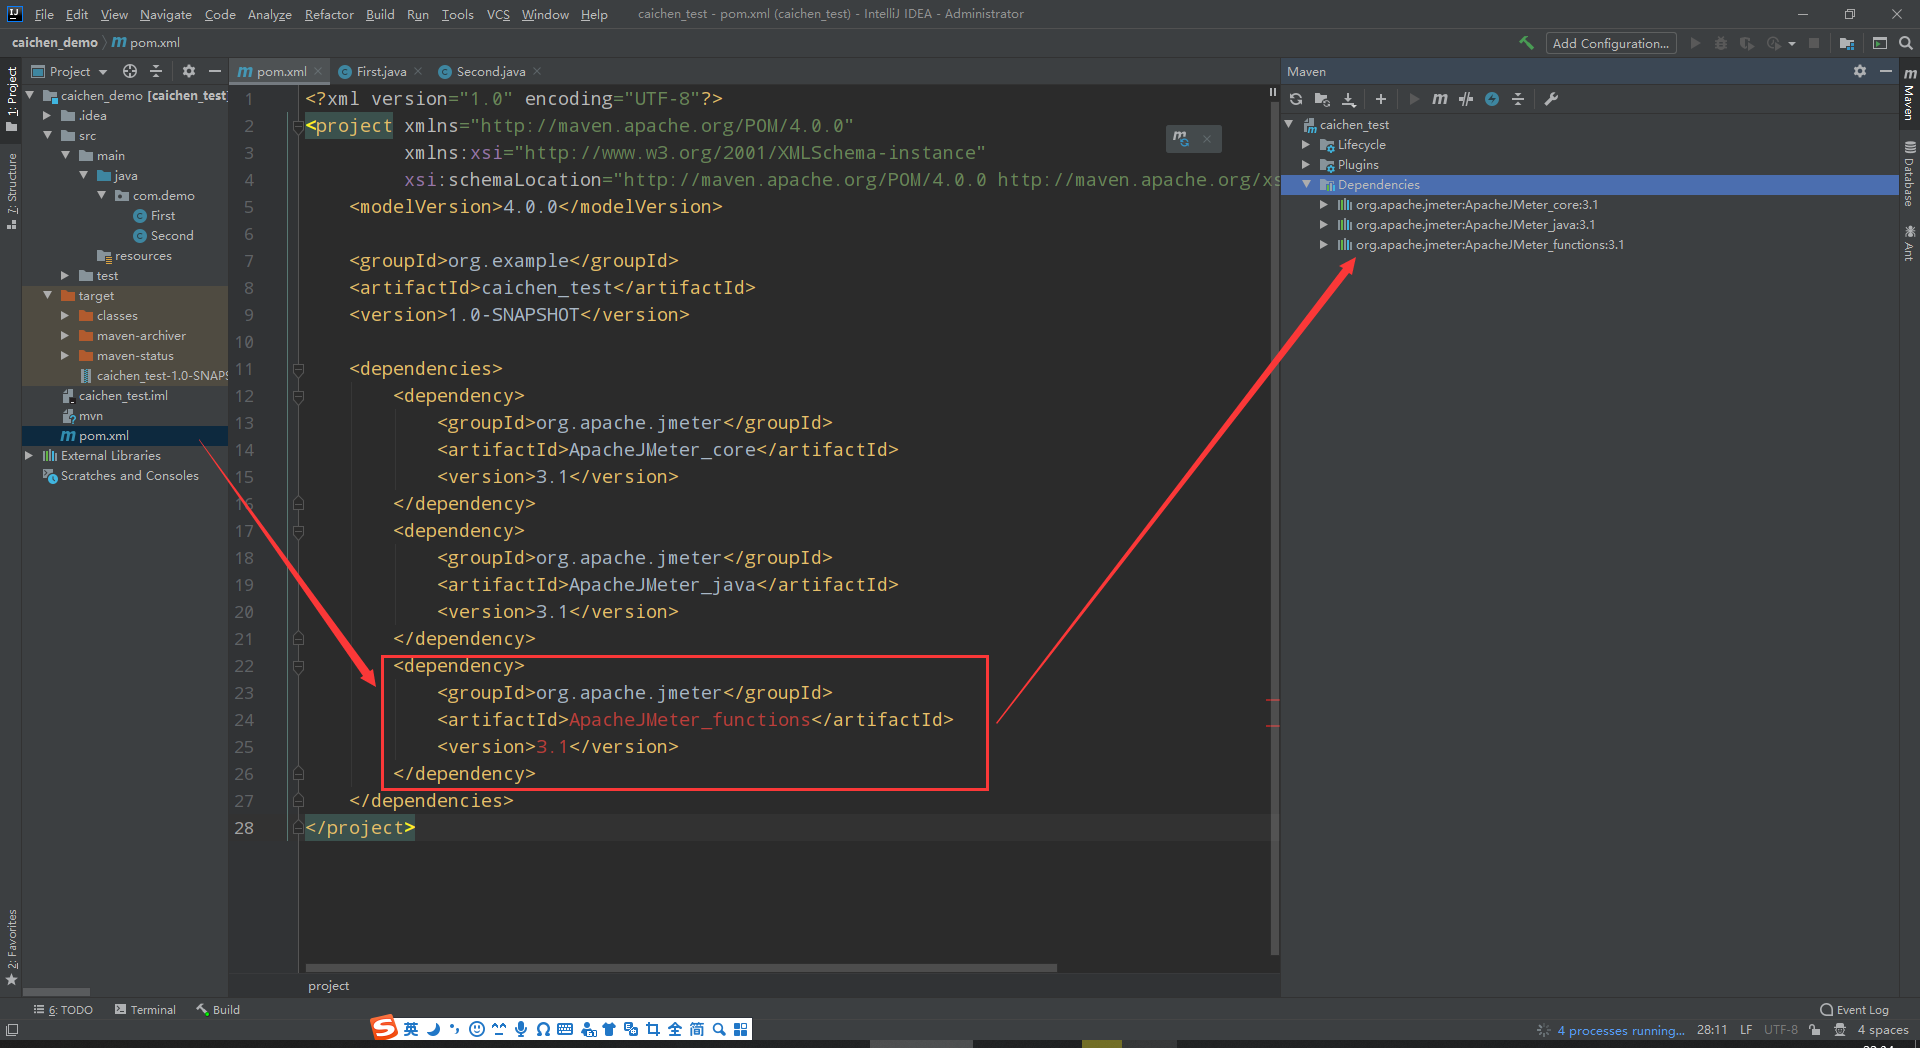This screenshot has height=1048, width=1920.
Task: Open the Refactor menu
Action: (x=329, y=14)
